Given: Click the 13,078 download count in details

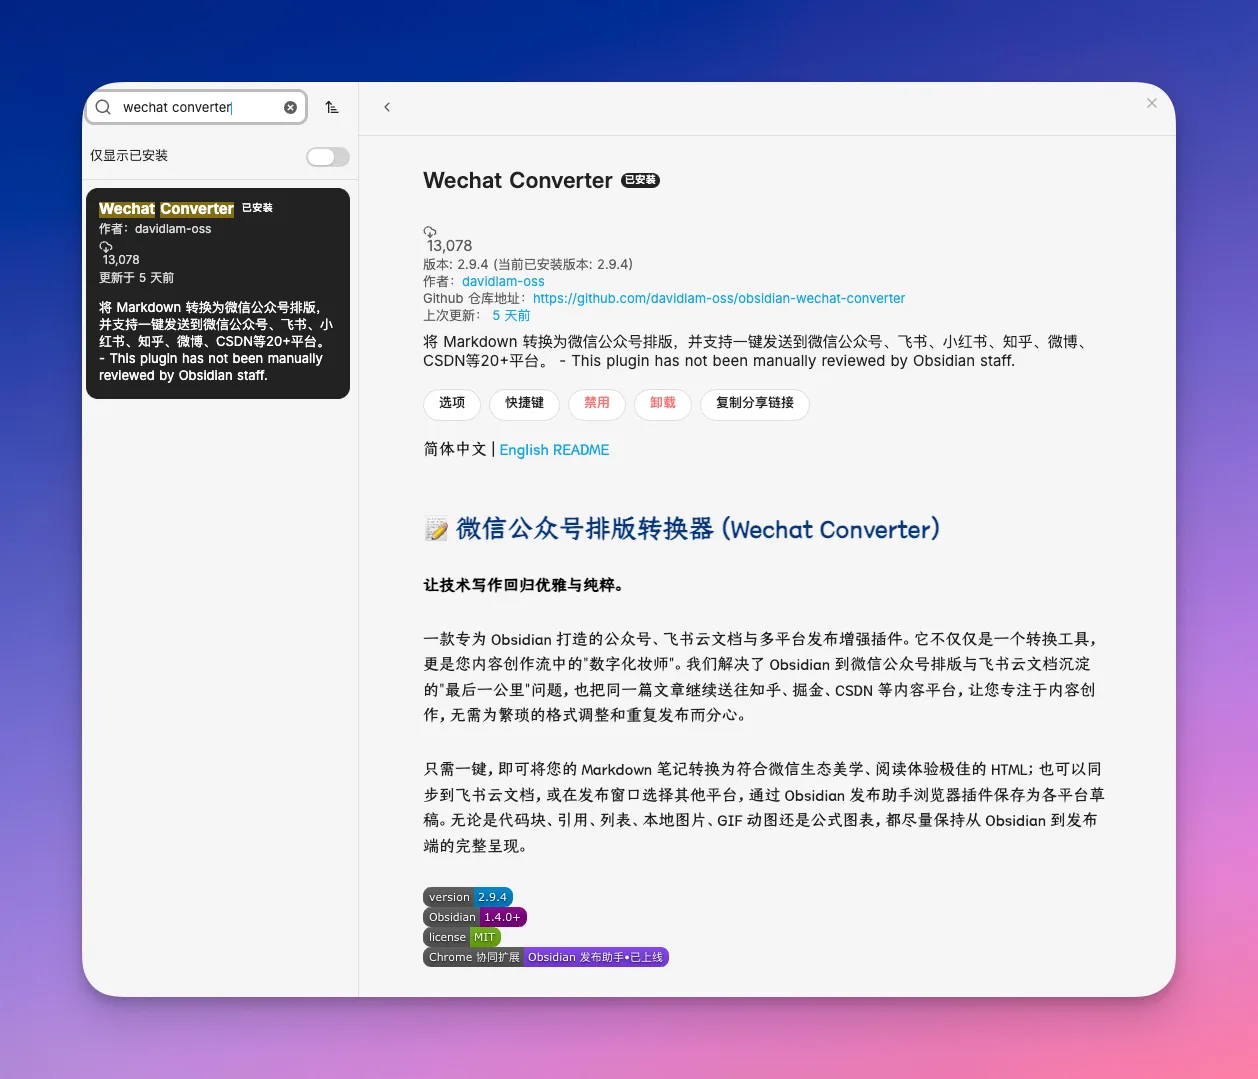Looking at the screenshot, I should pos(449,246).
